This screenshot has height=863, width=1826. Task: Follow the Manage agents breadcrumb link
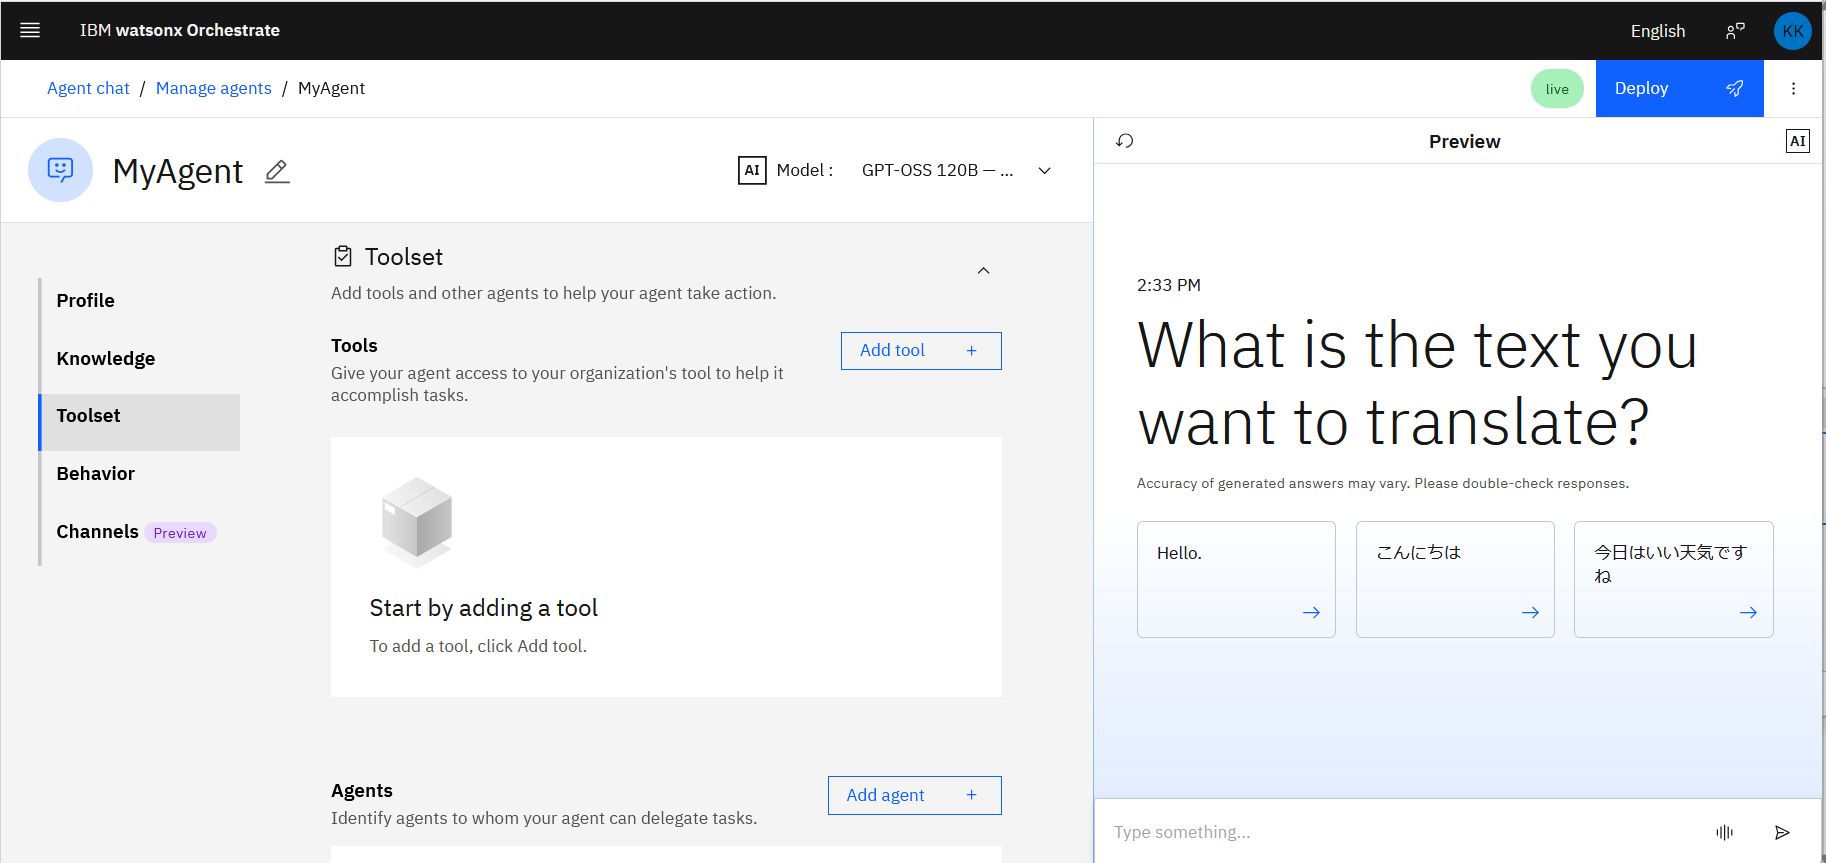[213, 88]
